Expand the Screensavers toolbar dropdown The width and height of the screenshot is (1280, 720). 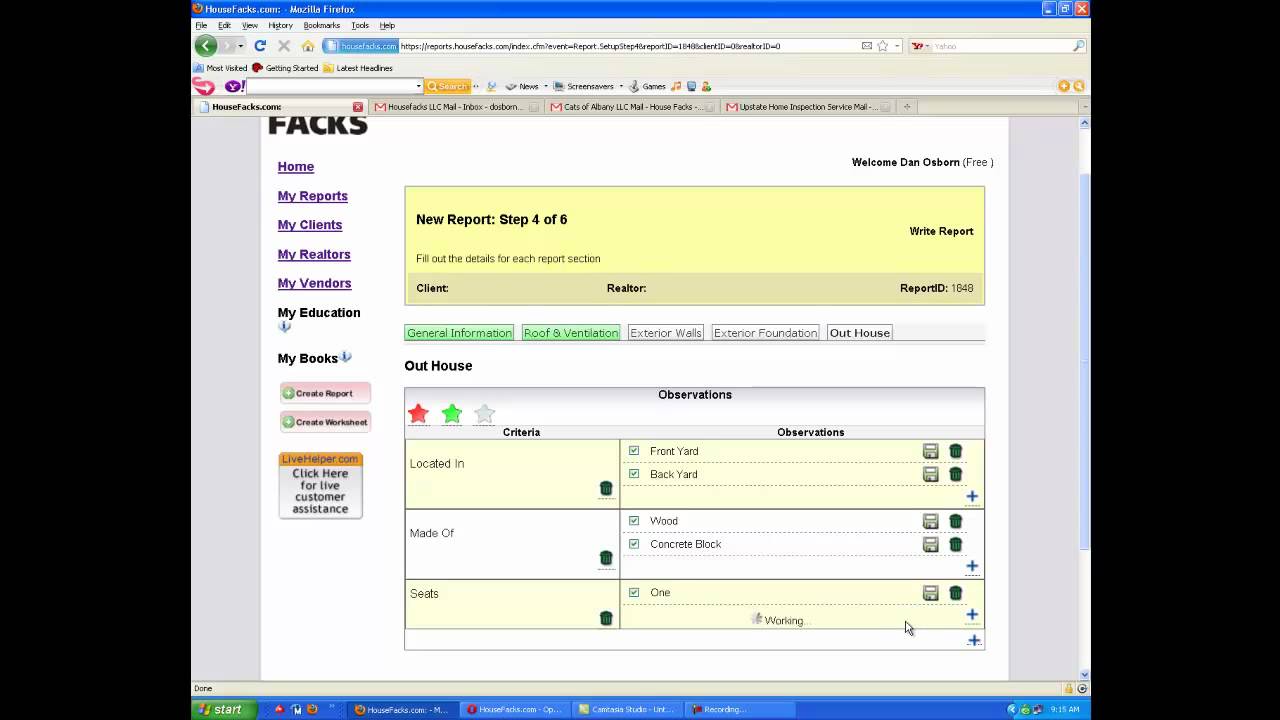[621, 86]
